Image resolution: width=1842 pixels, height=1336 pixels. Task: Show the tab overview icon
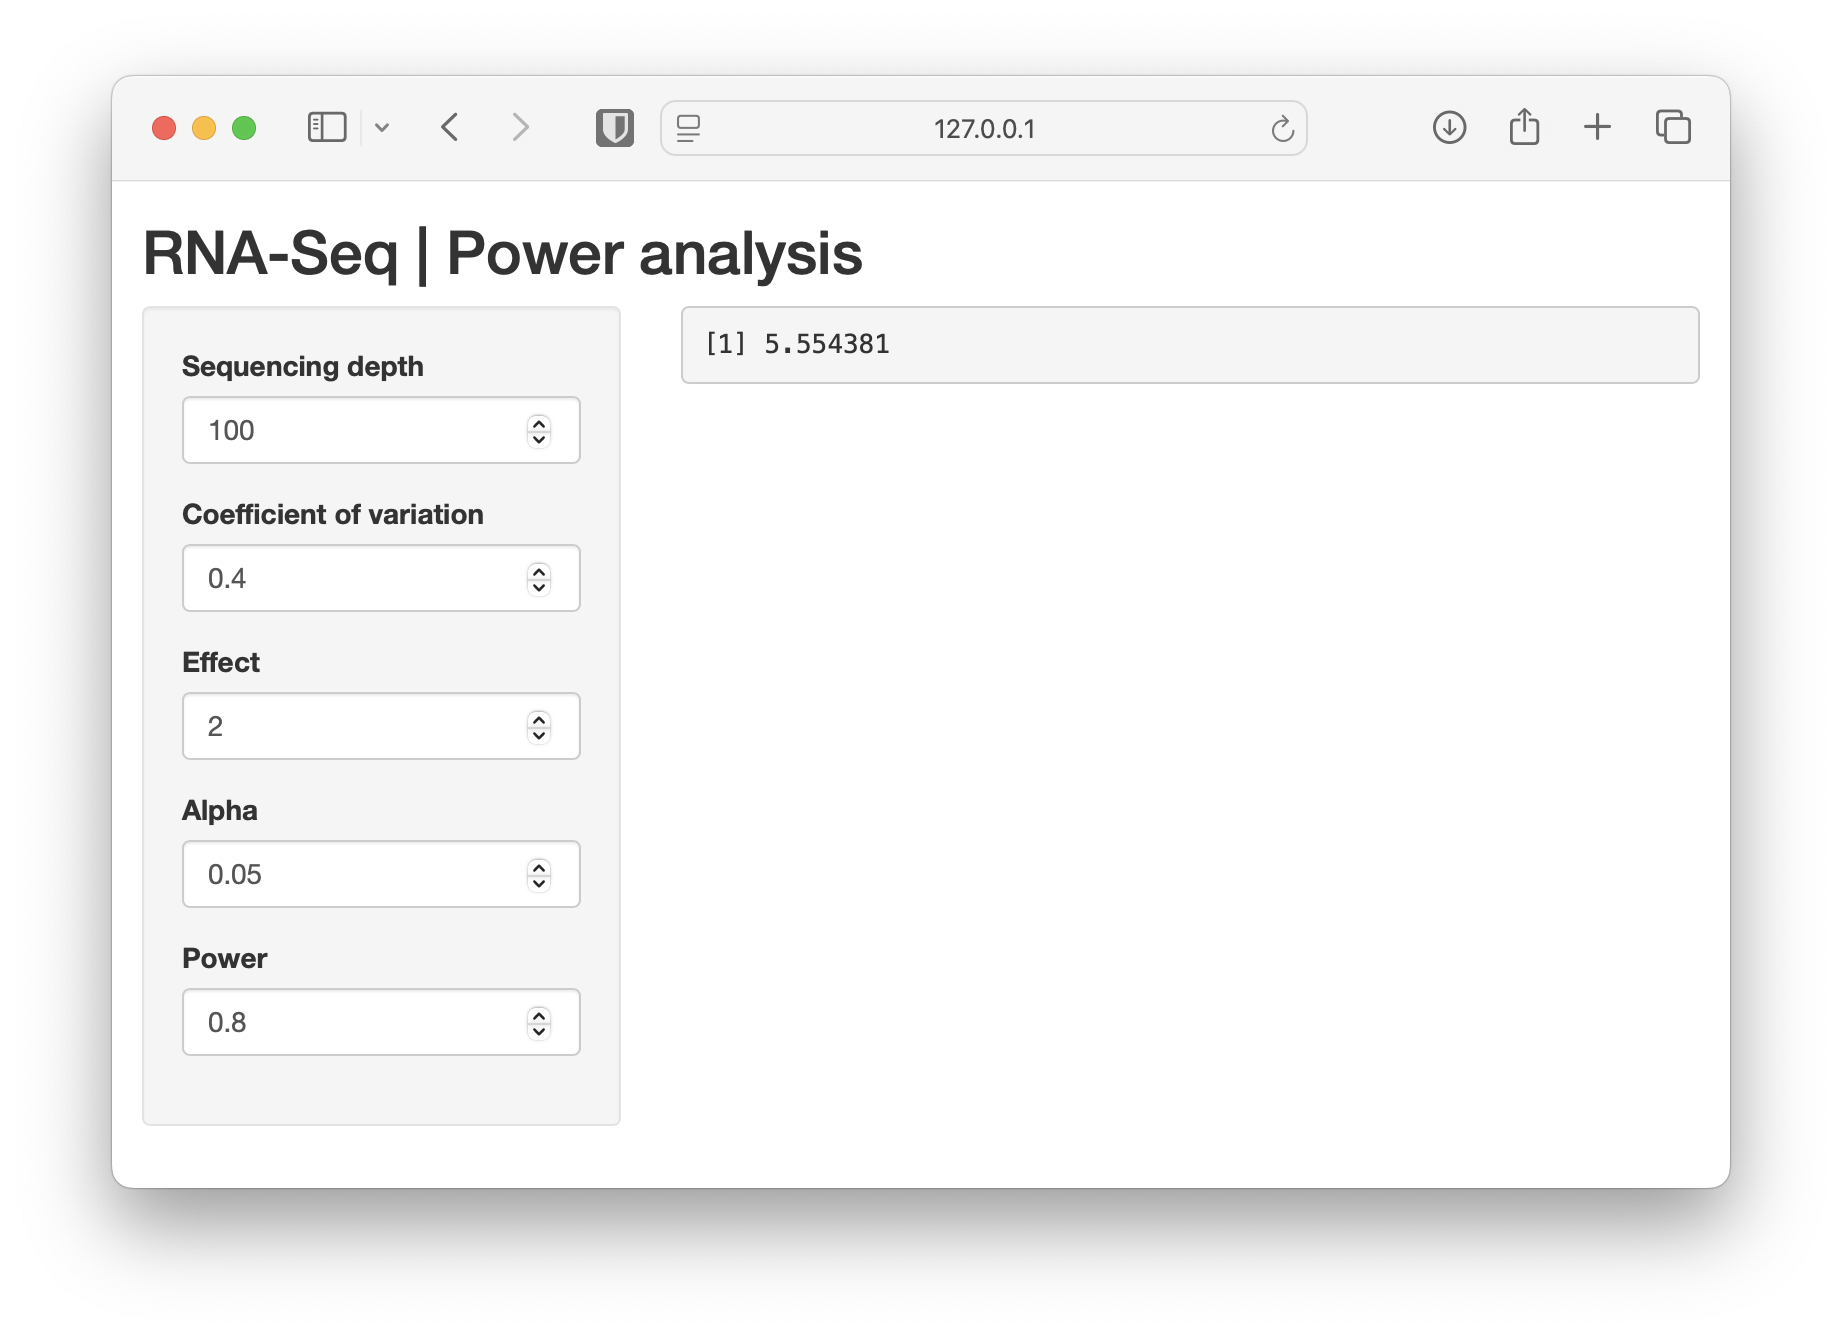point(1673,127)
